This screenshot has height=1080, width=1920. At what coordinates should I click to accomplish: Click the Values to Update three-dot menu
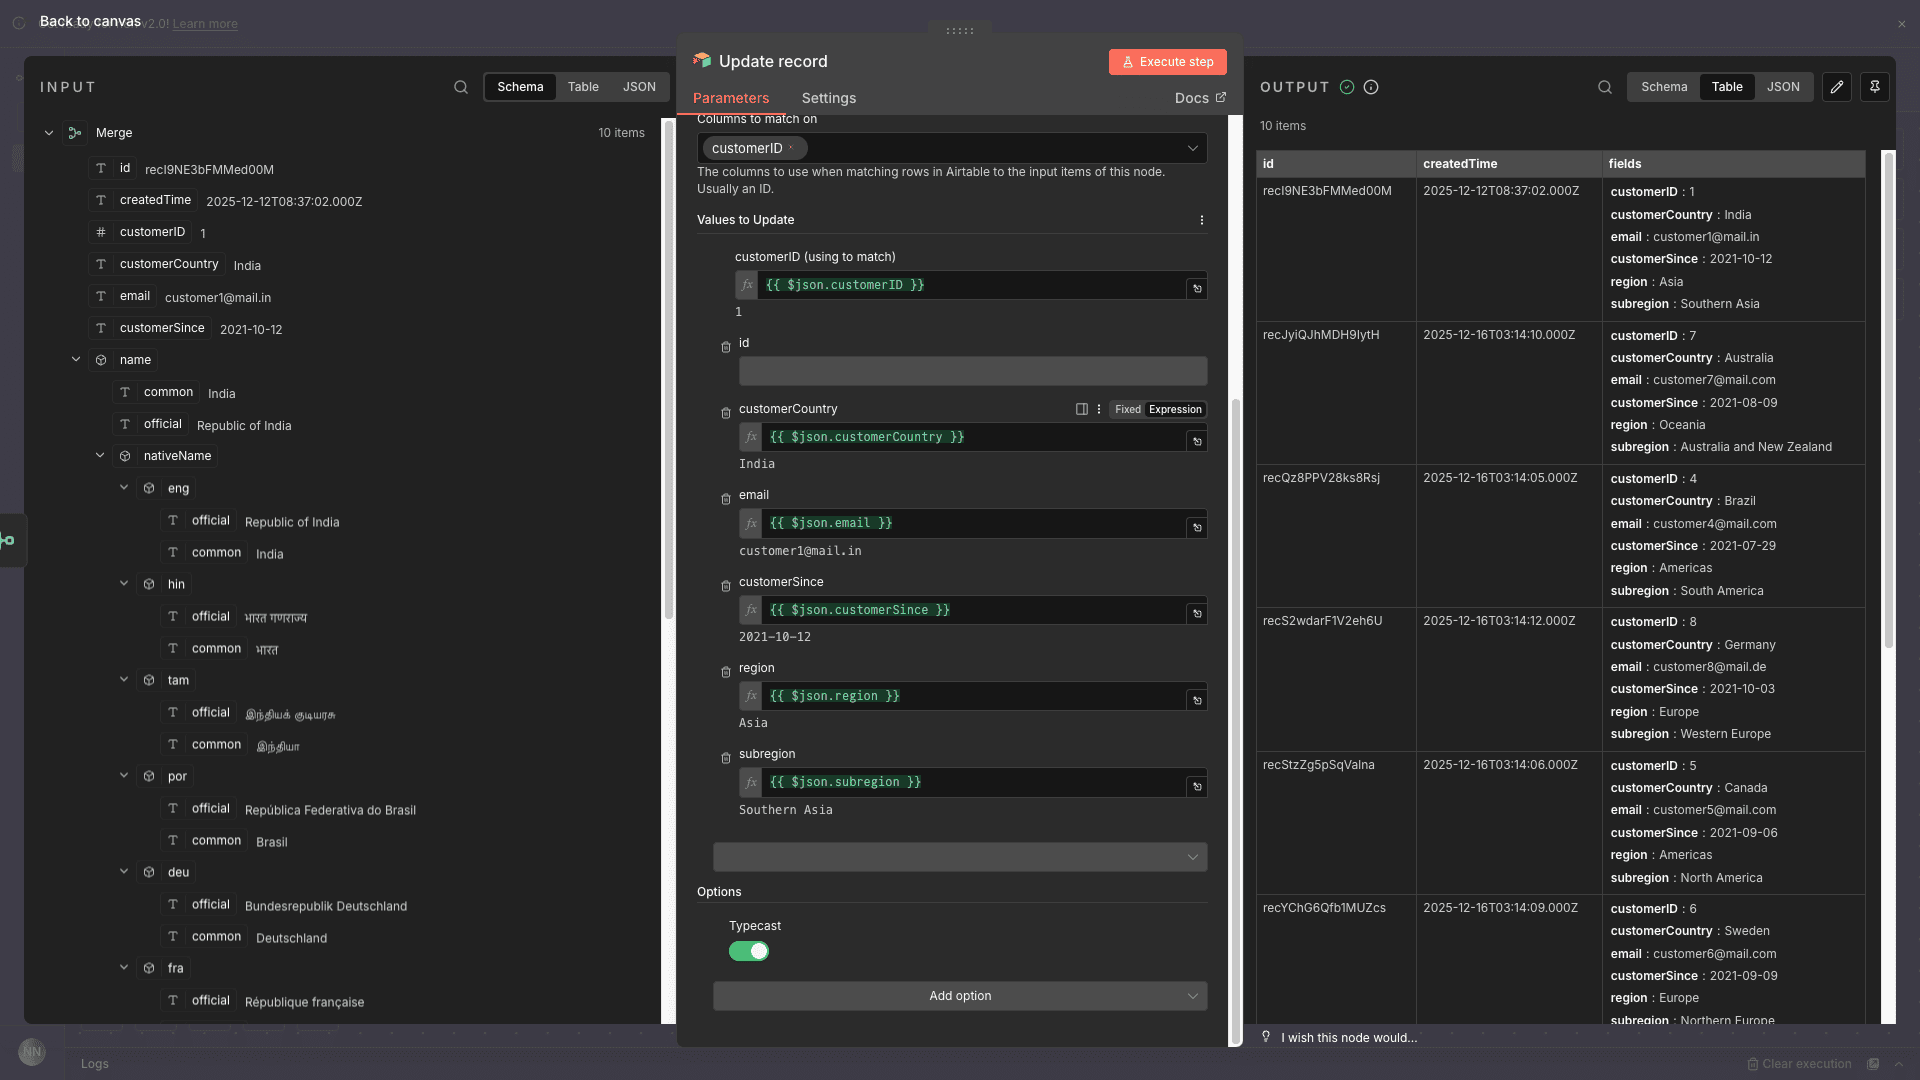point(1201,220)
